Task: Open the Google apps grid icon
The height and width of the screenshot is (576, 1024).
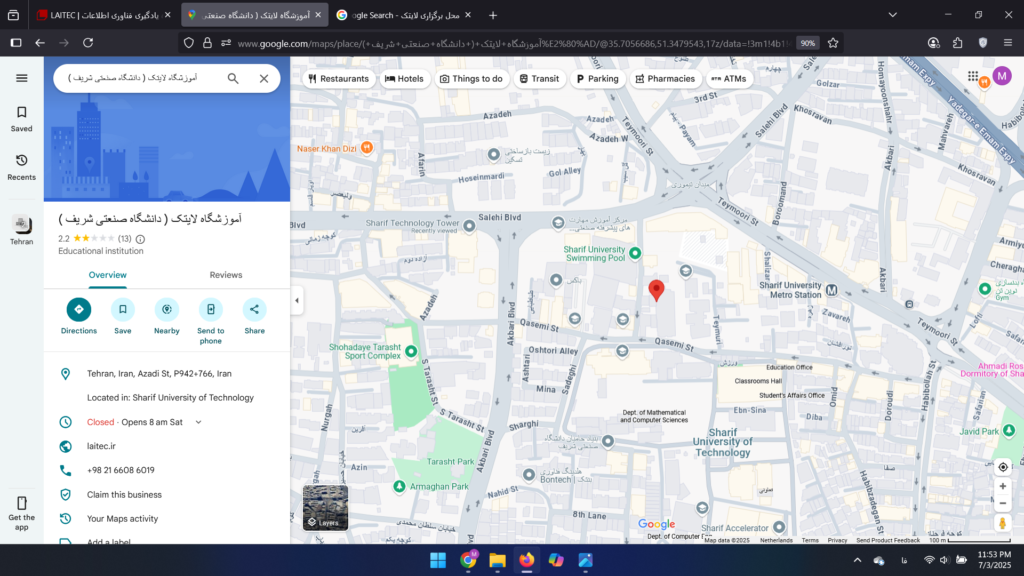Action: point(973,77)
